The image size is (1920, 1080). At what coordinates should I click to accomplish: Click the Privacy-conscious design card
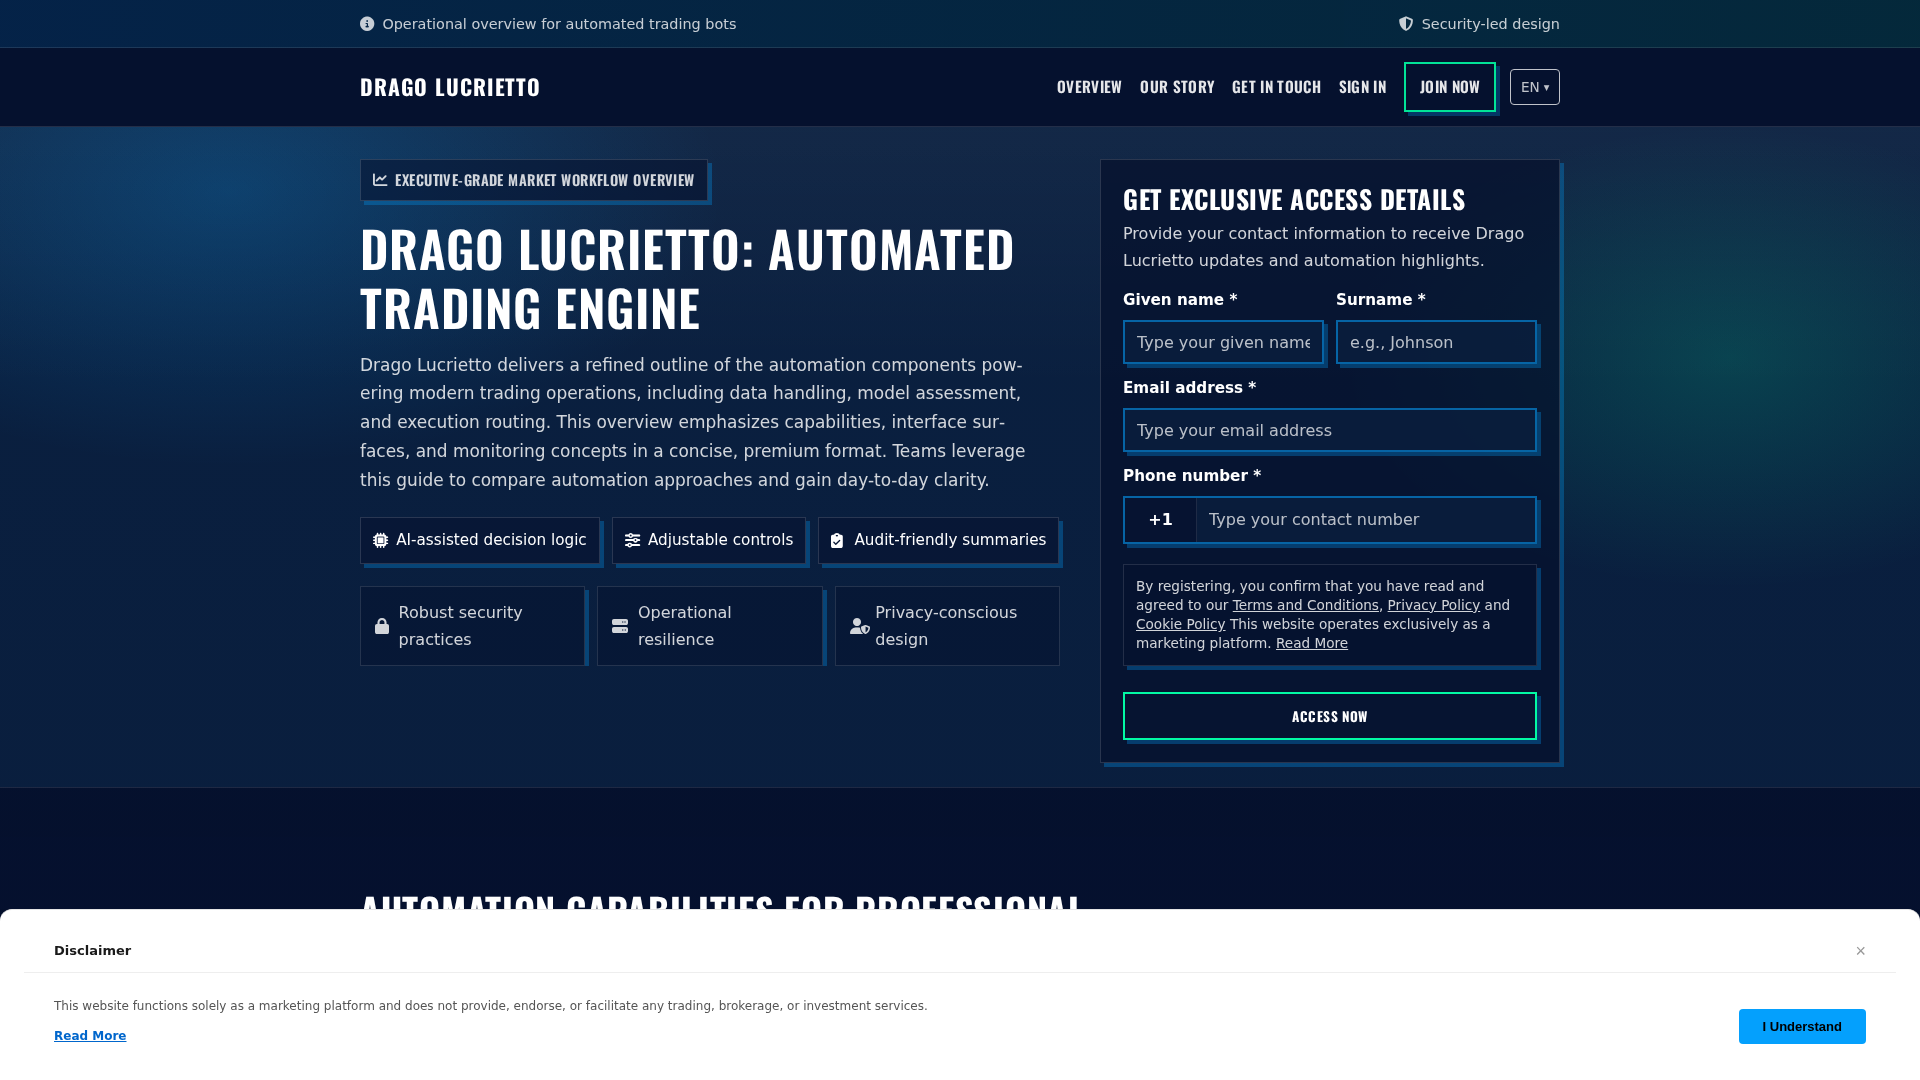point(947,626)
